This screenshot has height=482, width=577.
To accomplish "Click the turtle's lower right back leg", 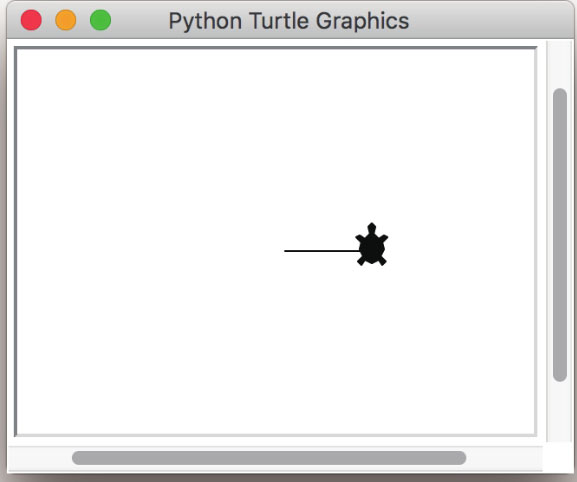I will [x=382, y=261].
